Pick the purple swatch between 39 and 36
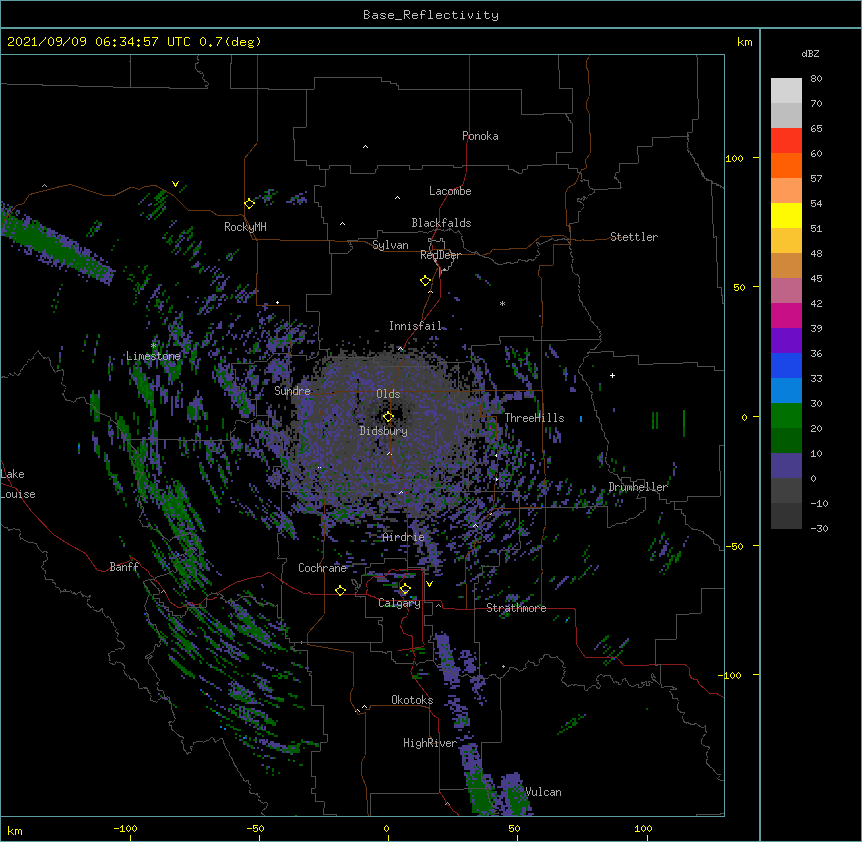 pyautogui.click(x=786, y=341)
